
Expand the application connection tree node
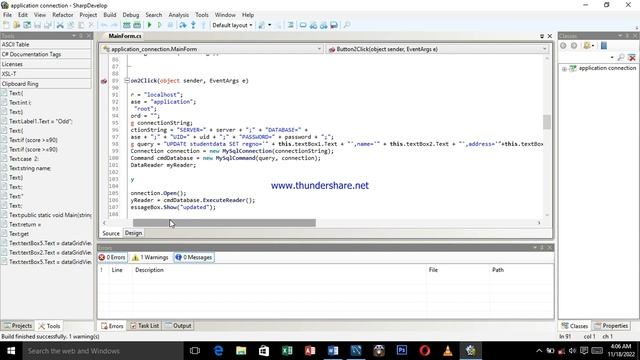[564, 69]
